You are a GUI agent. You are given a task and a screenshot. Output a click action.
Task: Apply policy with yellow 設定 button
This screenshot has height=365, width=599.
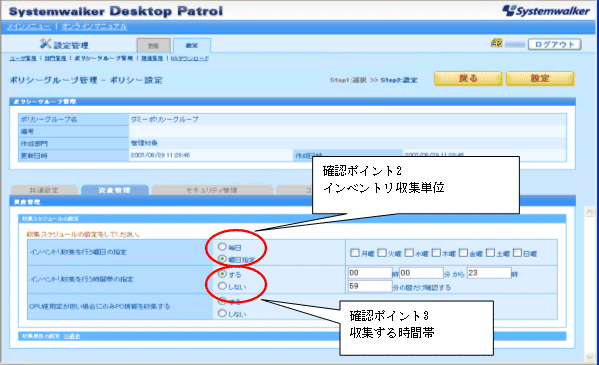[540, 78]
